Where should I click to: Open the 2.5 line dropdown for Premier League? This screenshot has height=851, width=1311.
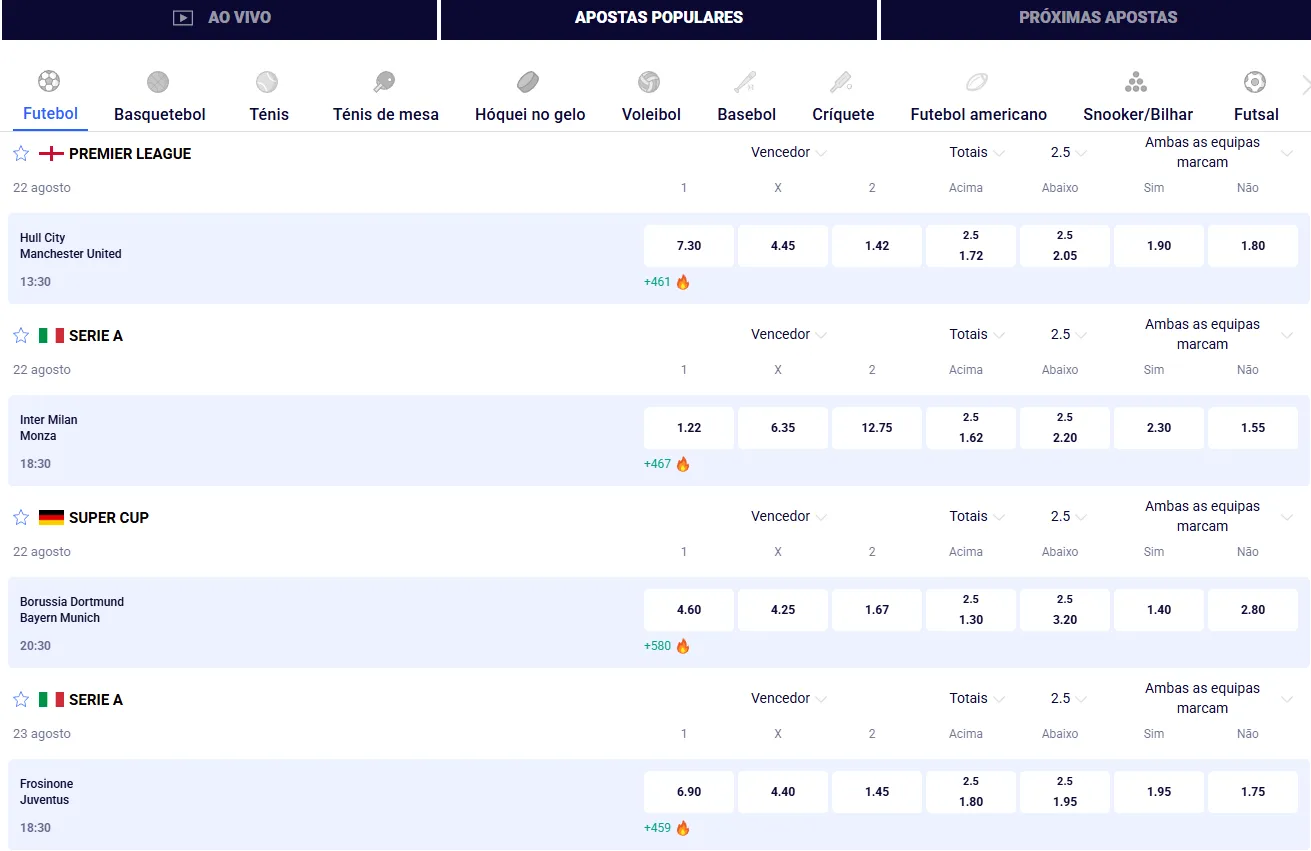[x=1068, y=152]
